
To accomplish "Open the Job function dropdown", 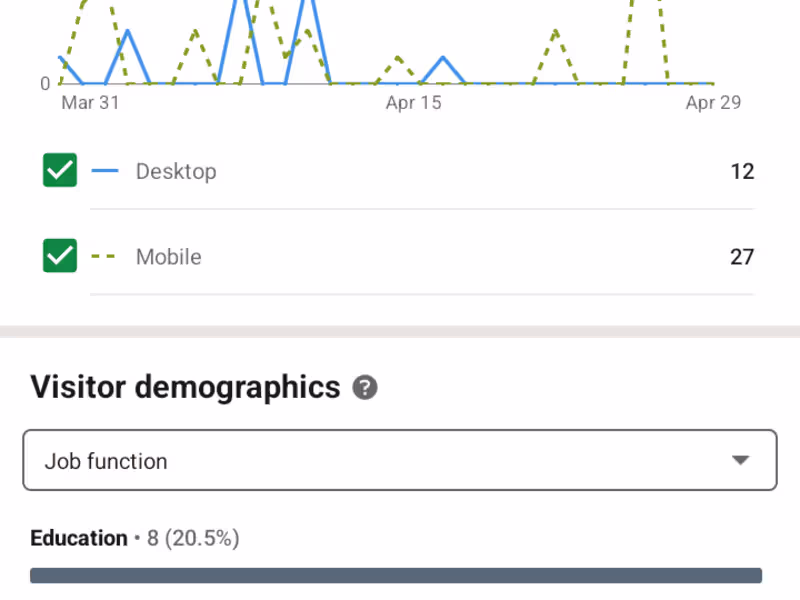I will pos(399,461).
